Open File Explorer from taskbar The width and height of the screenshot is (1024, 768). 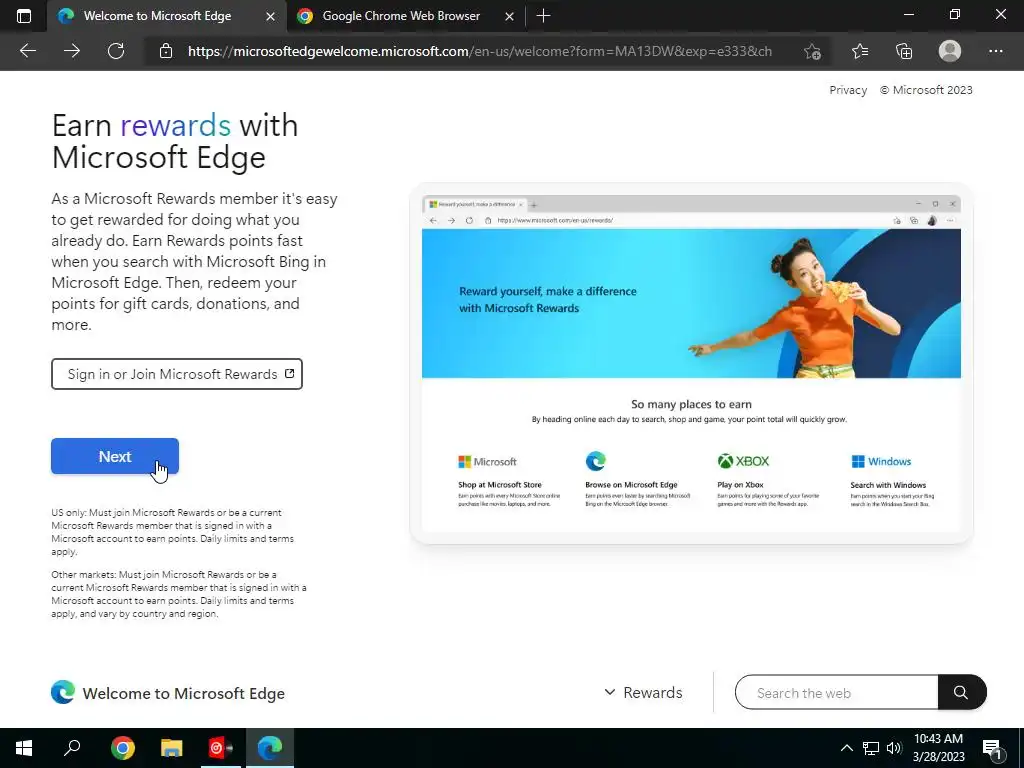[x=172, y=748]
